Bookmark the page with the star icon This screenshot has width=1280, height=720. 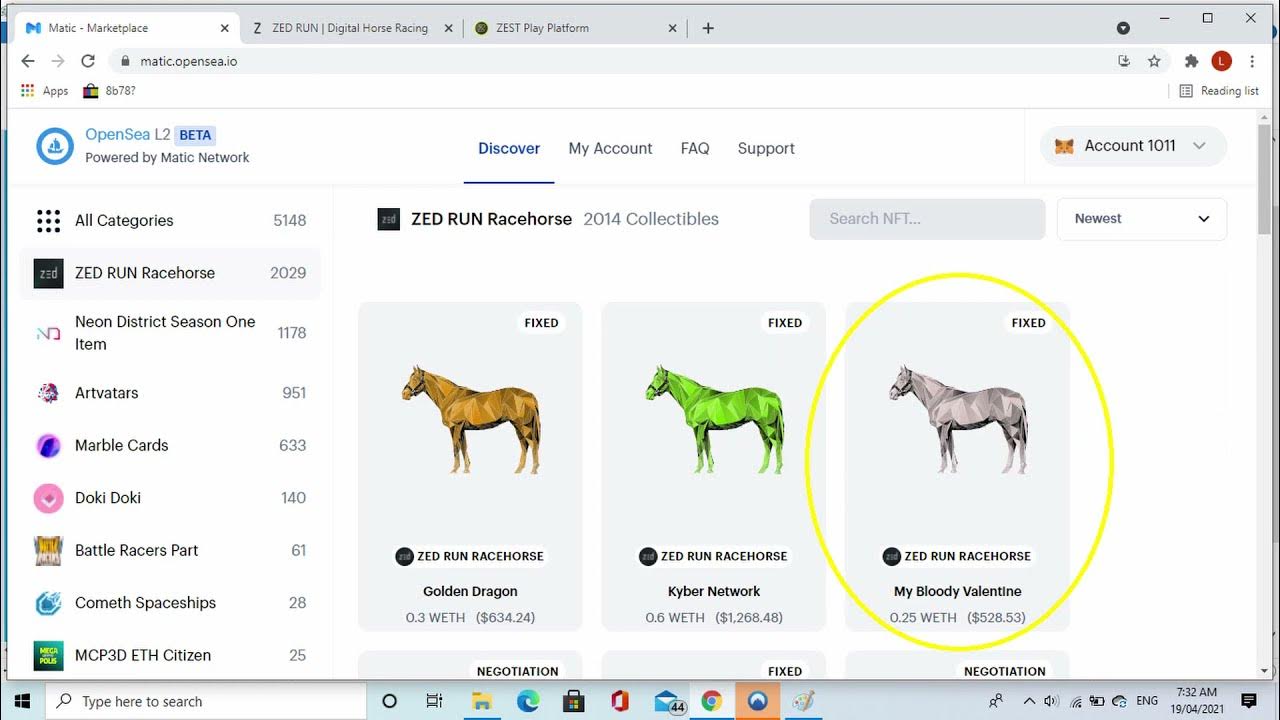[1154, 61]
